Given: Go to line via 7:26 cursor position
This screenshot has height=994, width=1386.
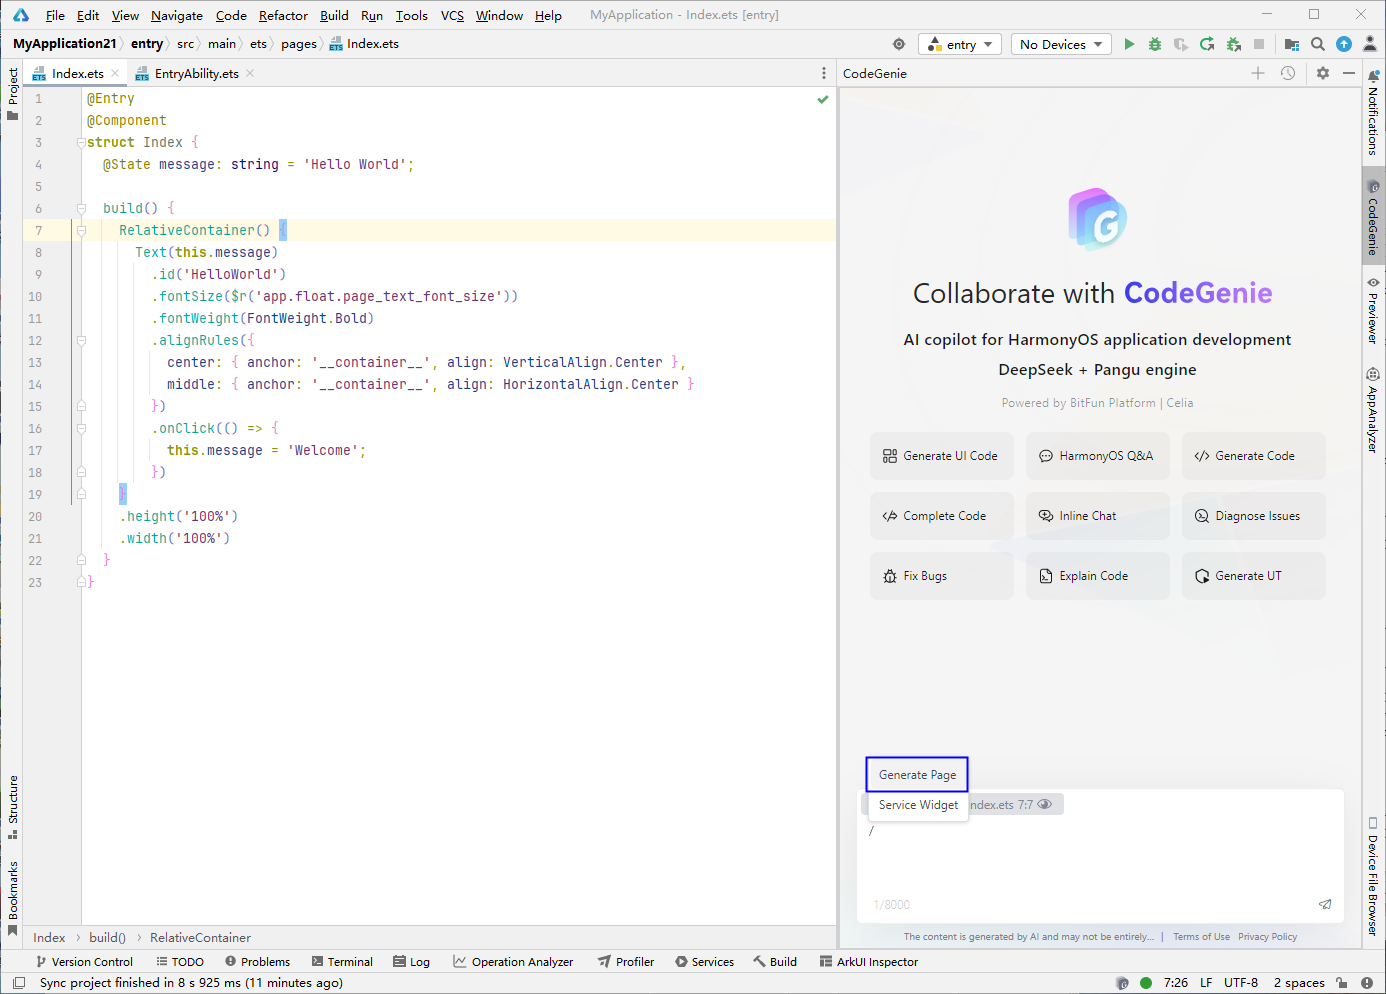Looking at the screenshot, I should [x=1176, y=983].
